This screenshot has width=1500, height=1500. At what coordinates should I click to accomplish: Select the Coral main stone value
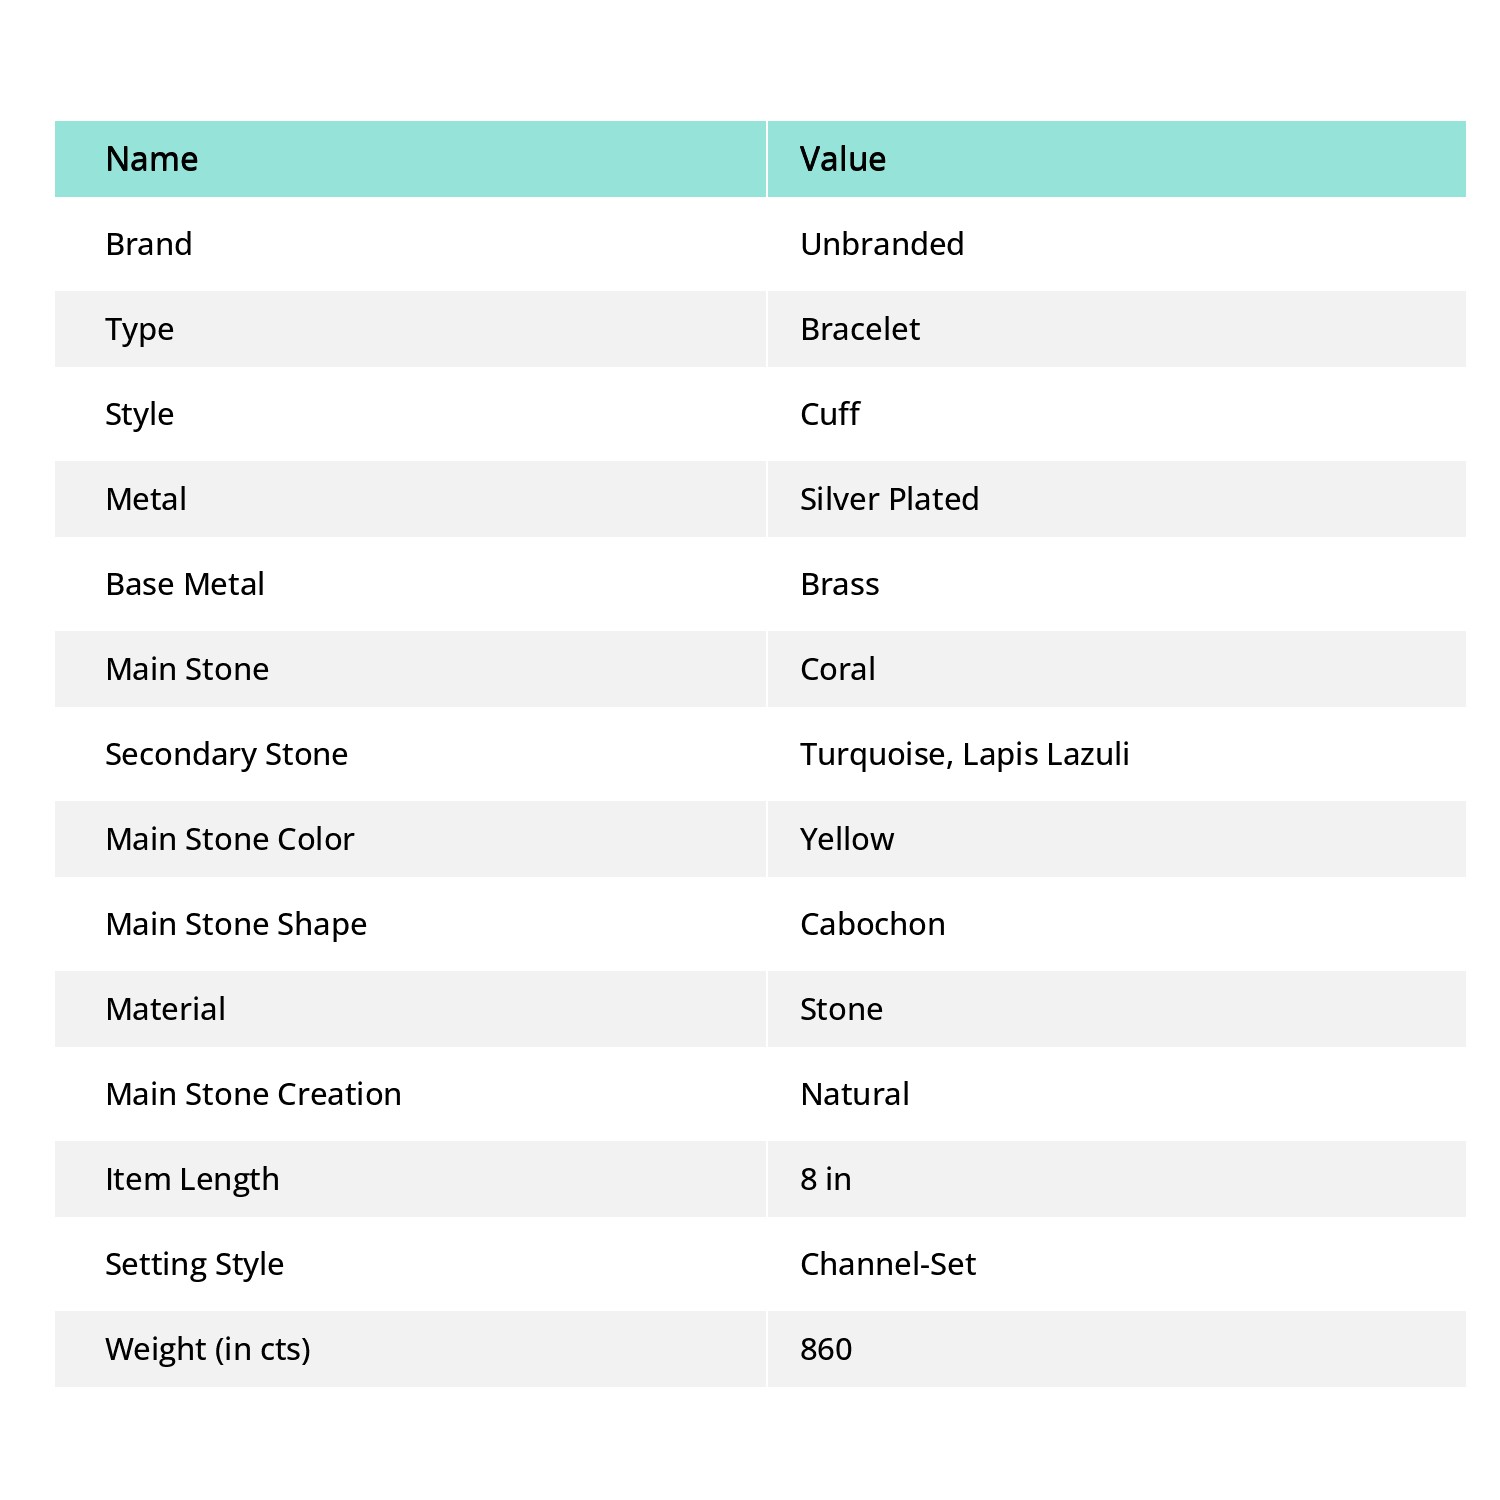pos(838,669)
